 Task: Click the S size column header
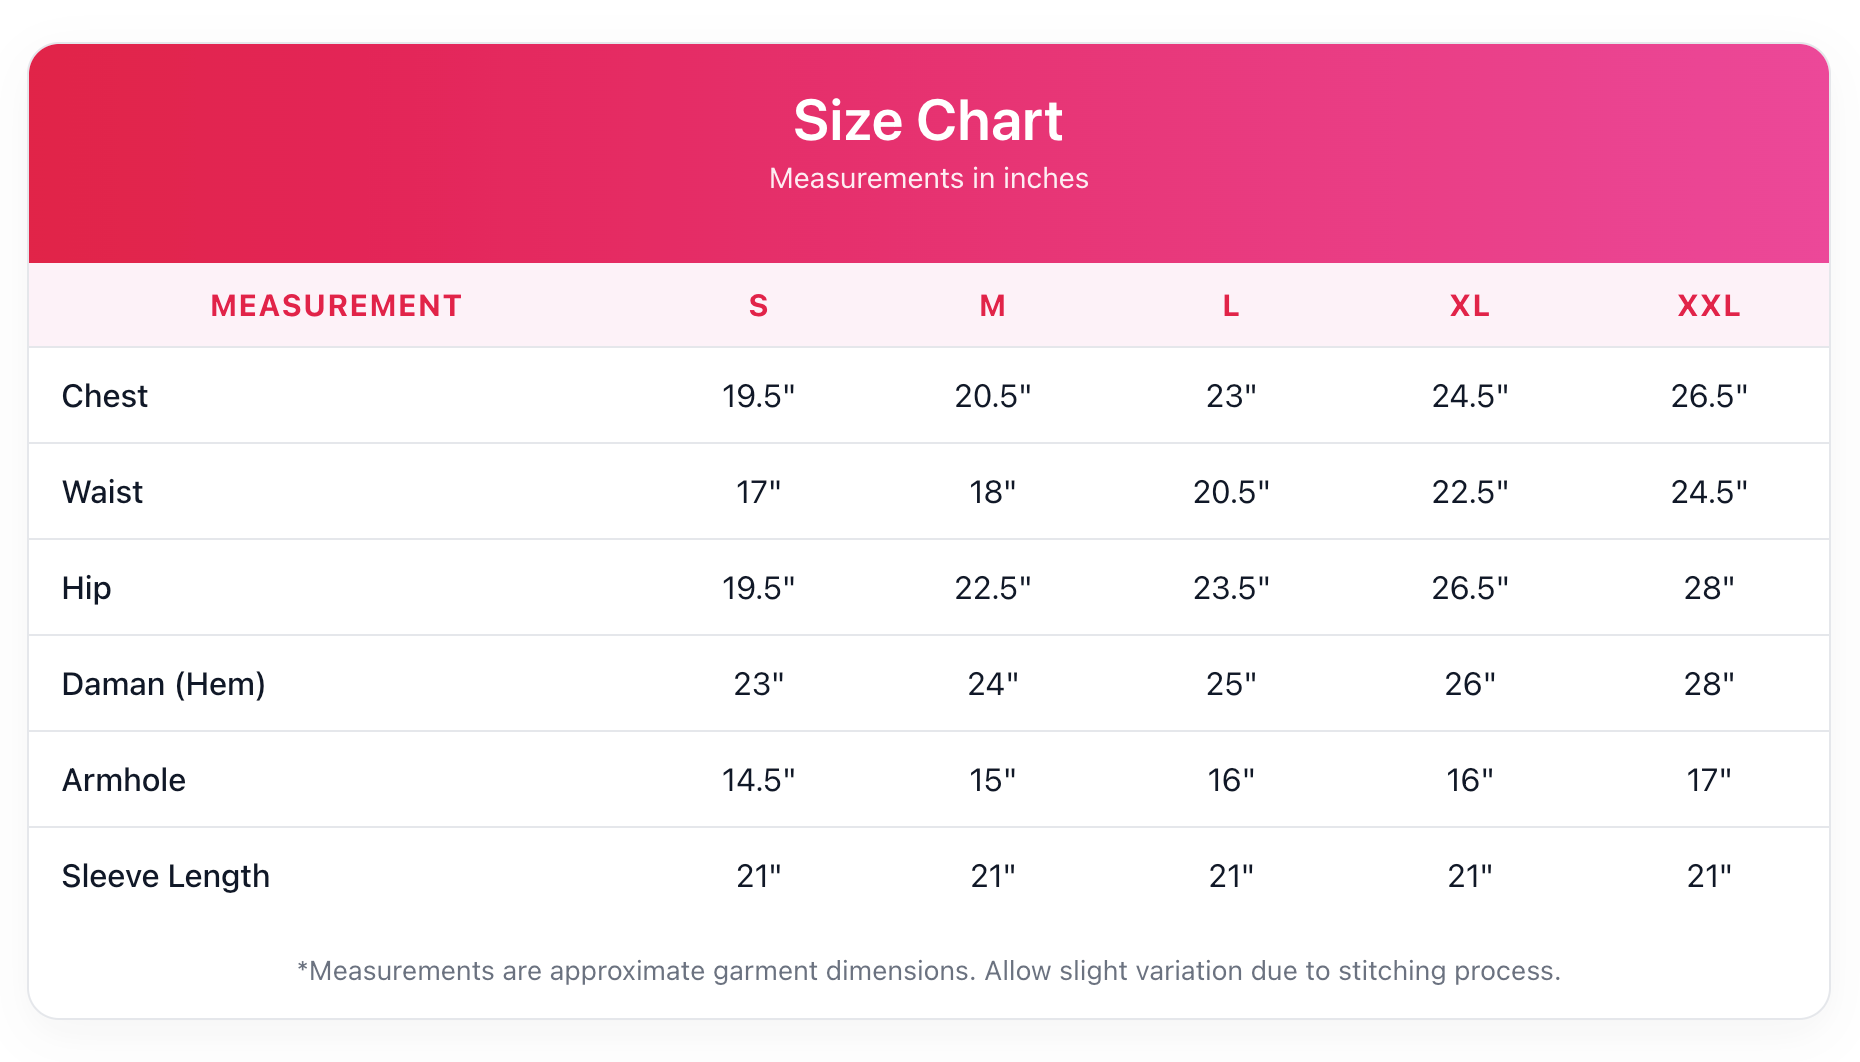tap(758, 306)
